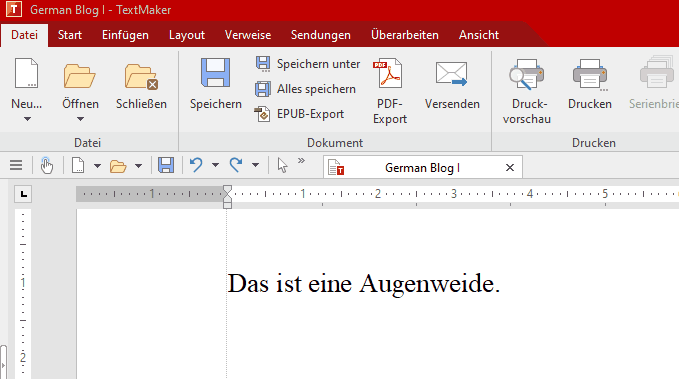
Task: Choose Alles speichern in the ribbon
Action: click(306, 89)
